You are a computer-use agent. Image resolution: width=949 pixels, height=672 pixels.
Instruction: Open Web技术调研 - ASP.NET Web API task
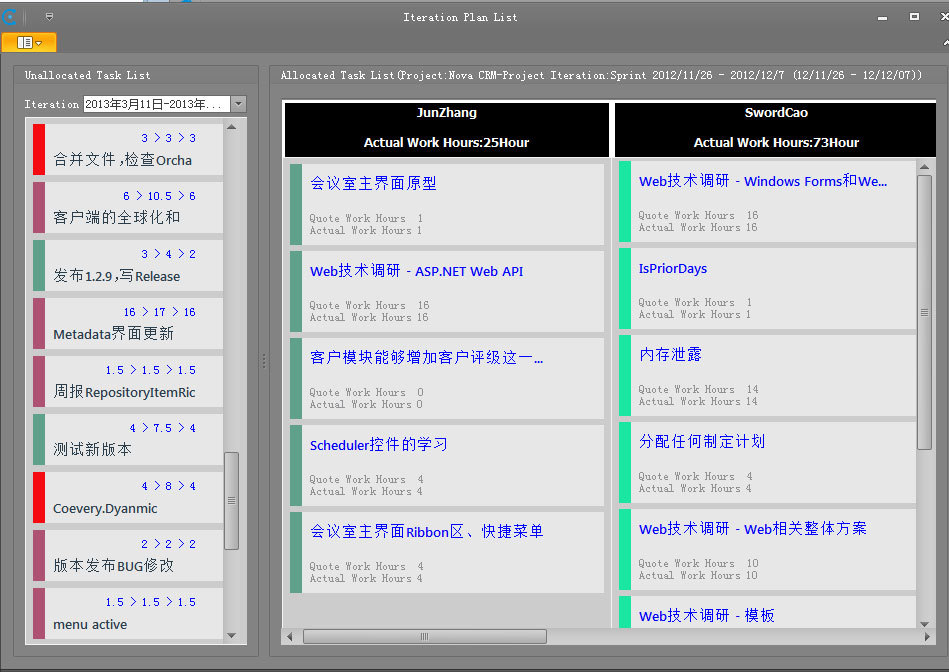416,271
